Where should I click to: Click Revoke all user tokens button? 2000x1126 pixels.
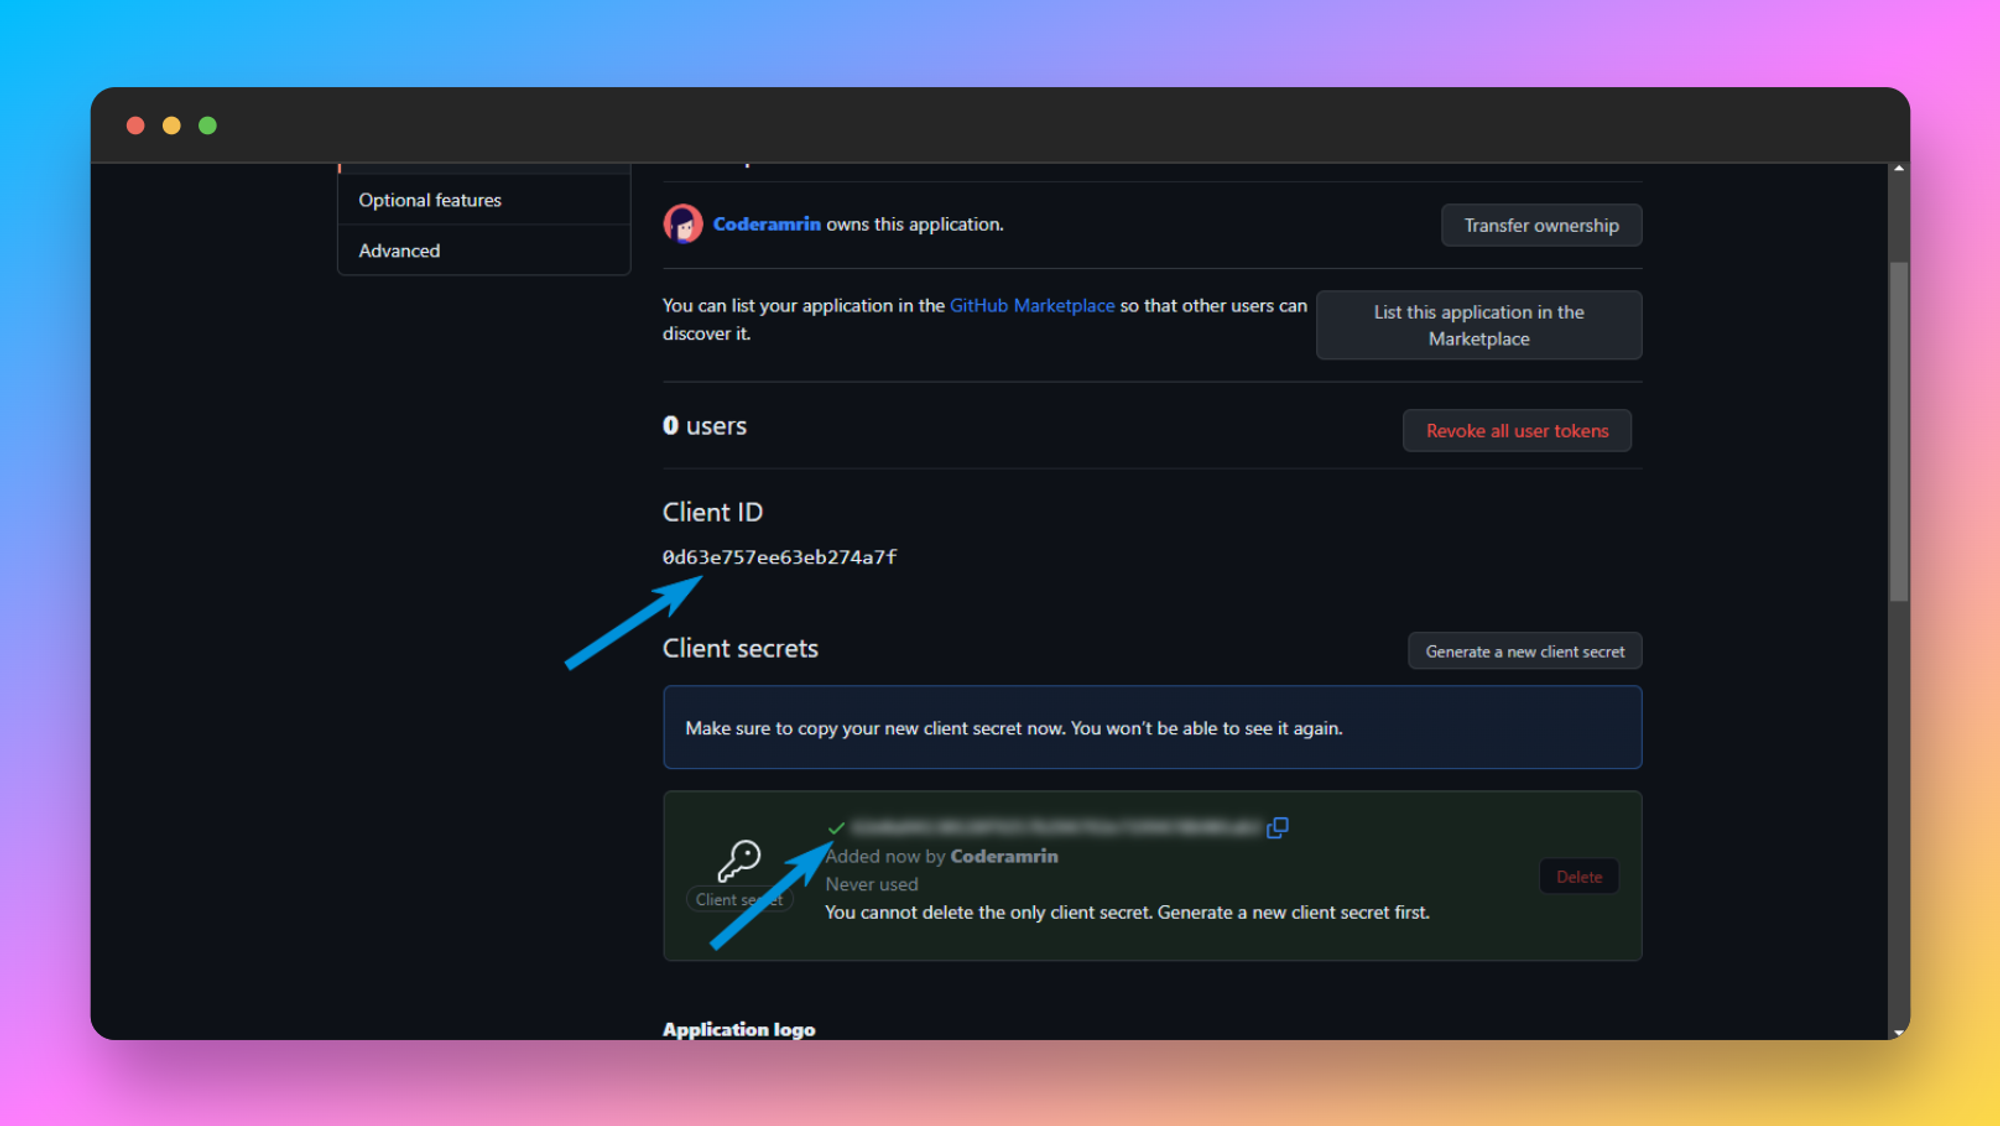point(1516,430)
